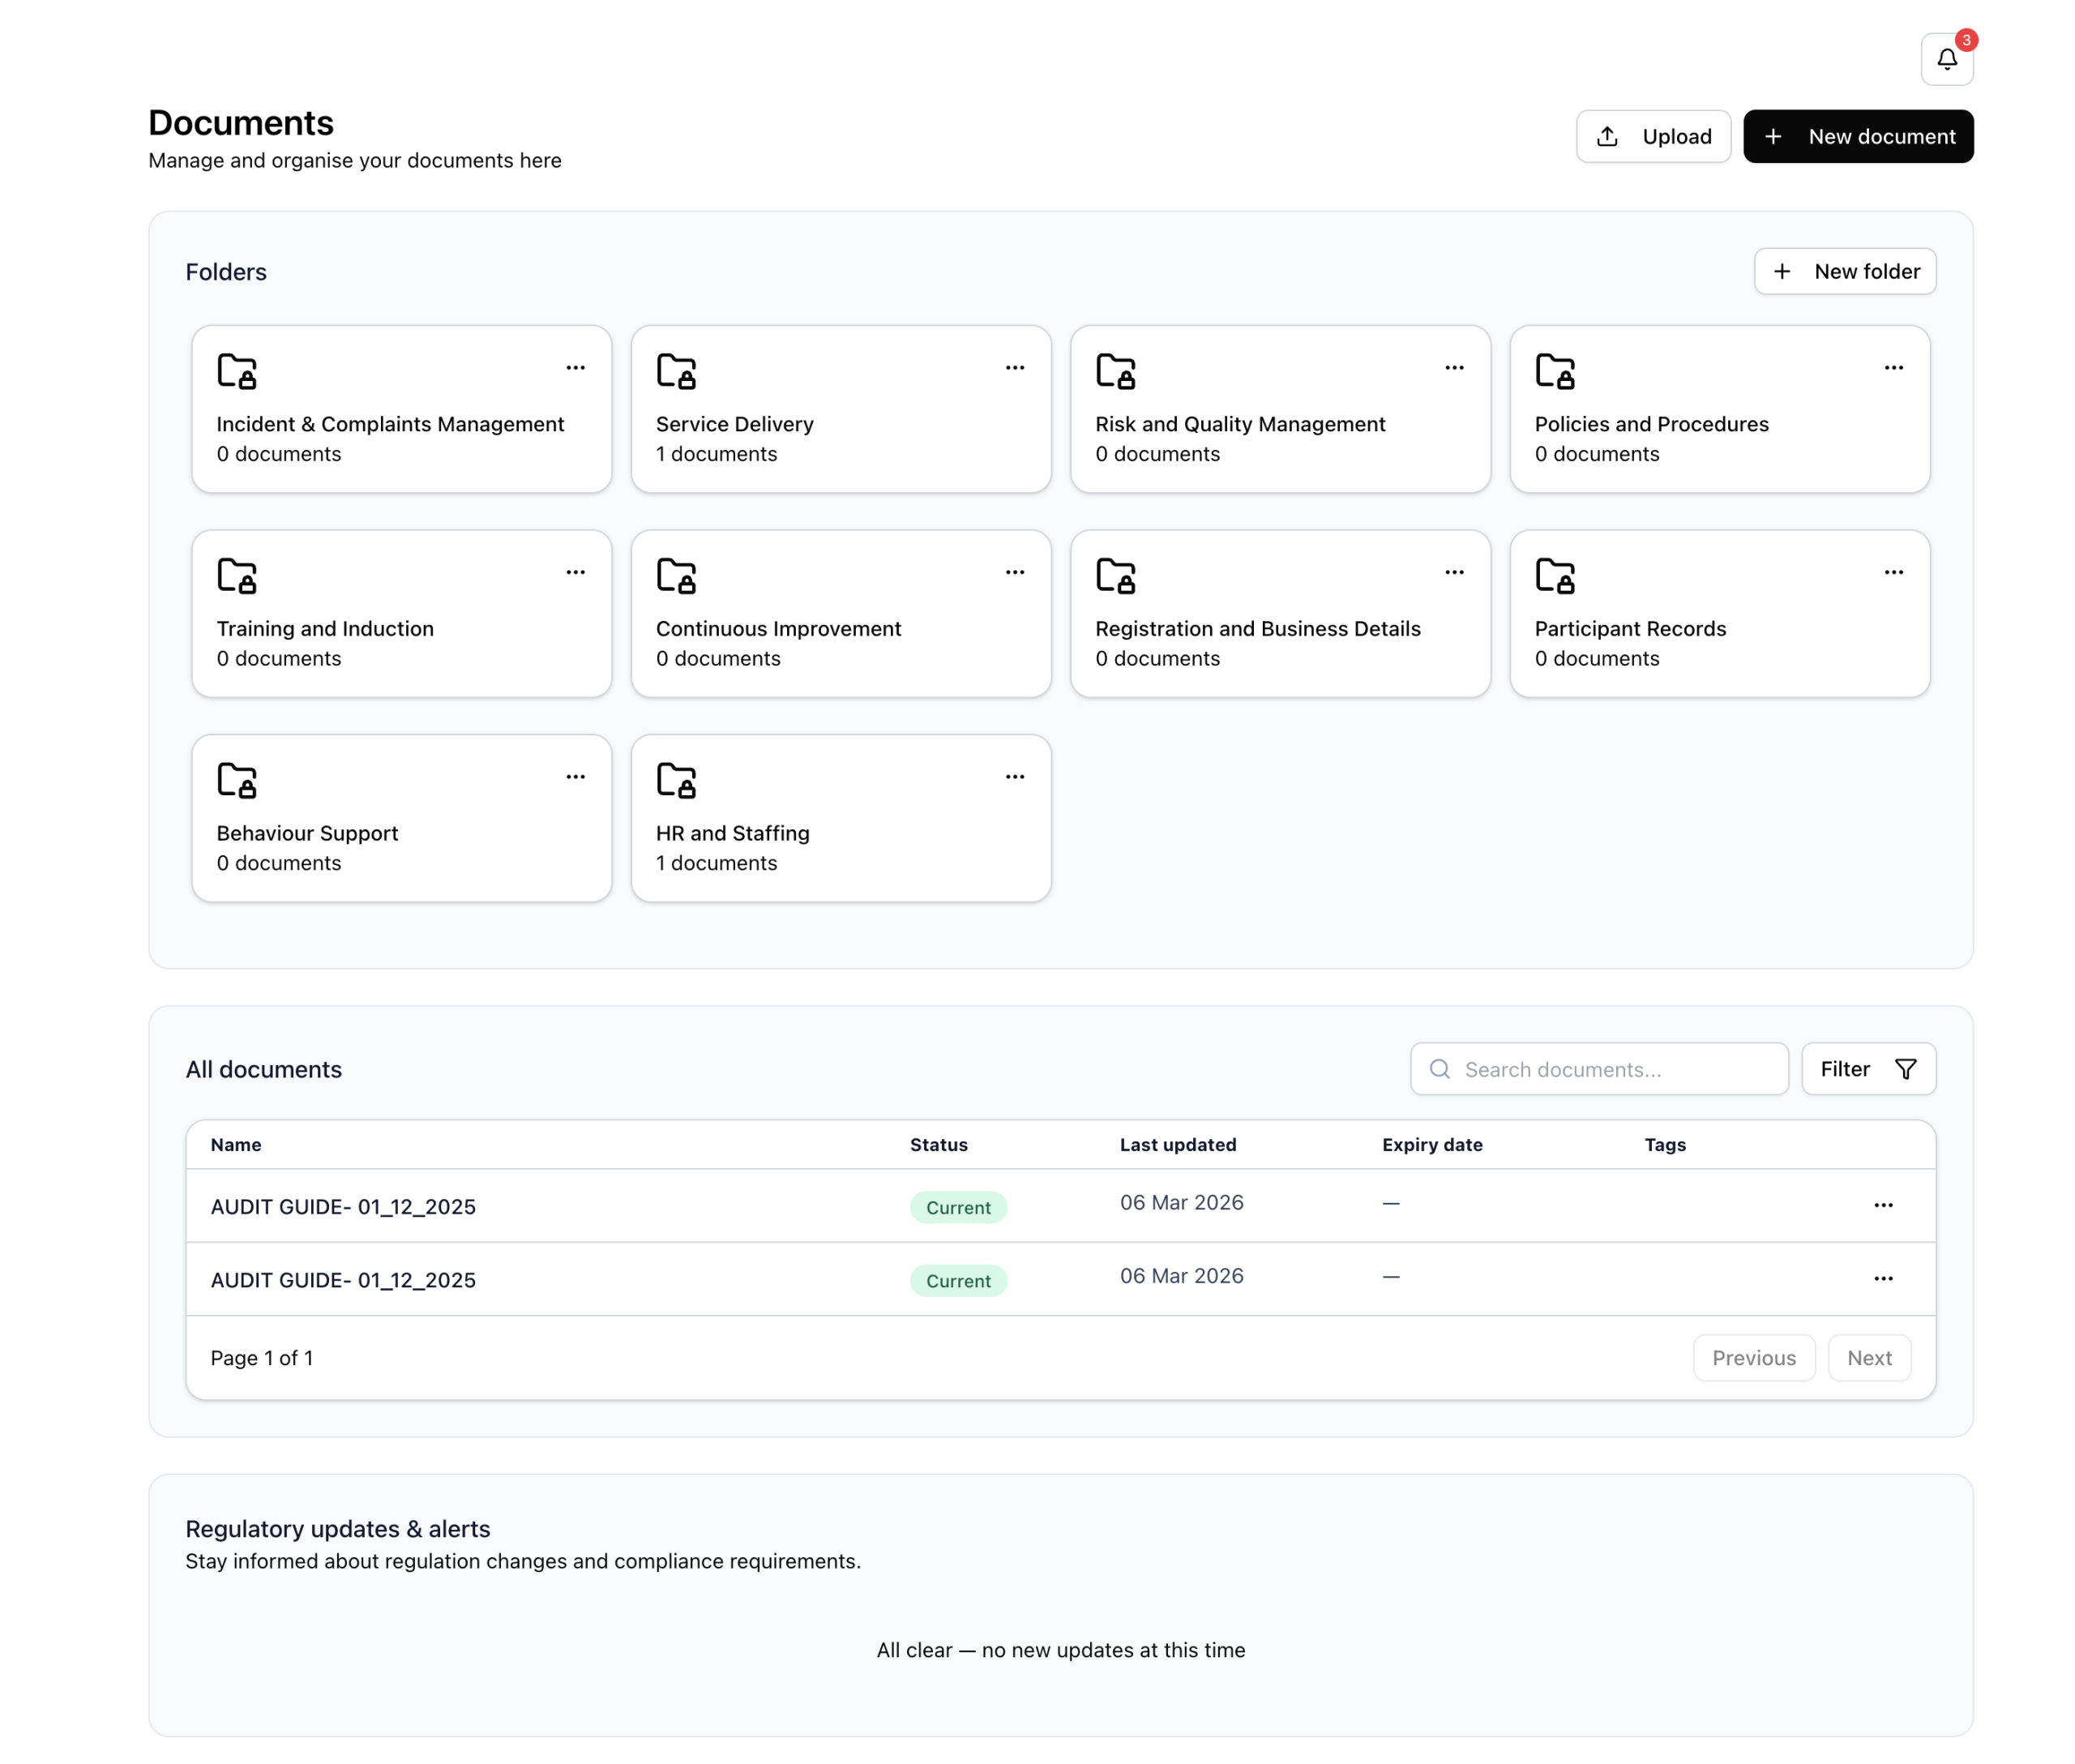2075x1764 pixels.
Task: Go to the Next page
Action: pos(1869,1358)
